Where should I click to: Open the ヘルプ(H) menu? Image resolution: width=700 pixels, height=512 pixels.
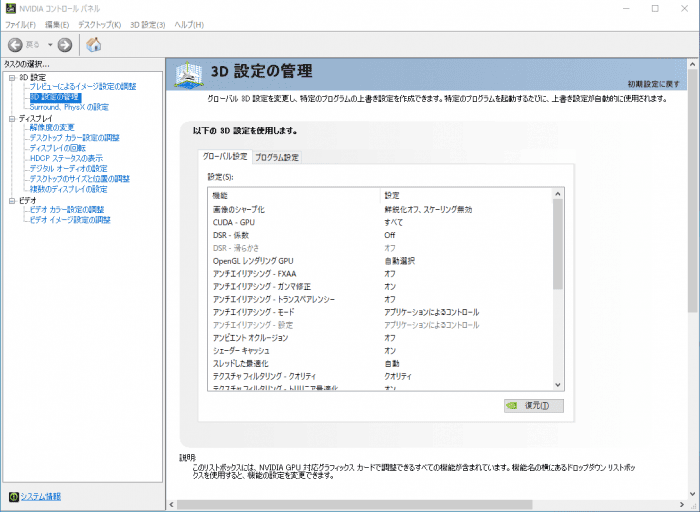tap(189, 25)
